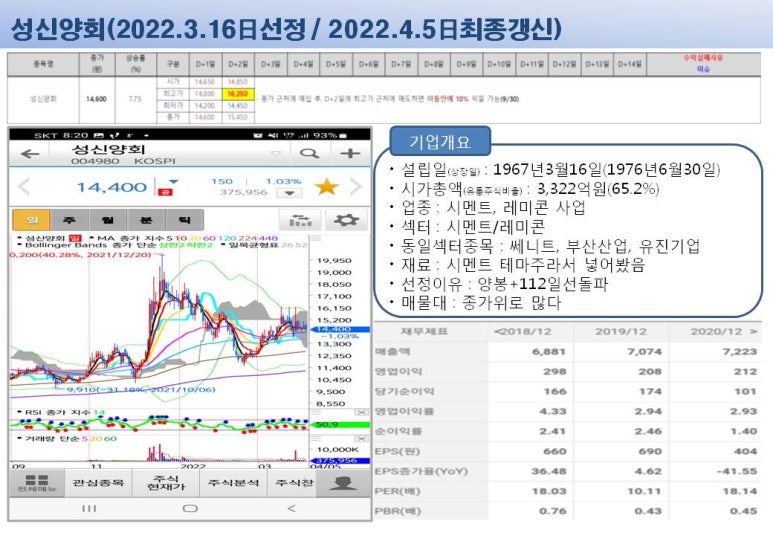Select the 분 minute chart tab
Viewport: 773px width, 535px height.
(x=146, y=220)
